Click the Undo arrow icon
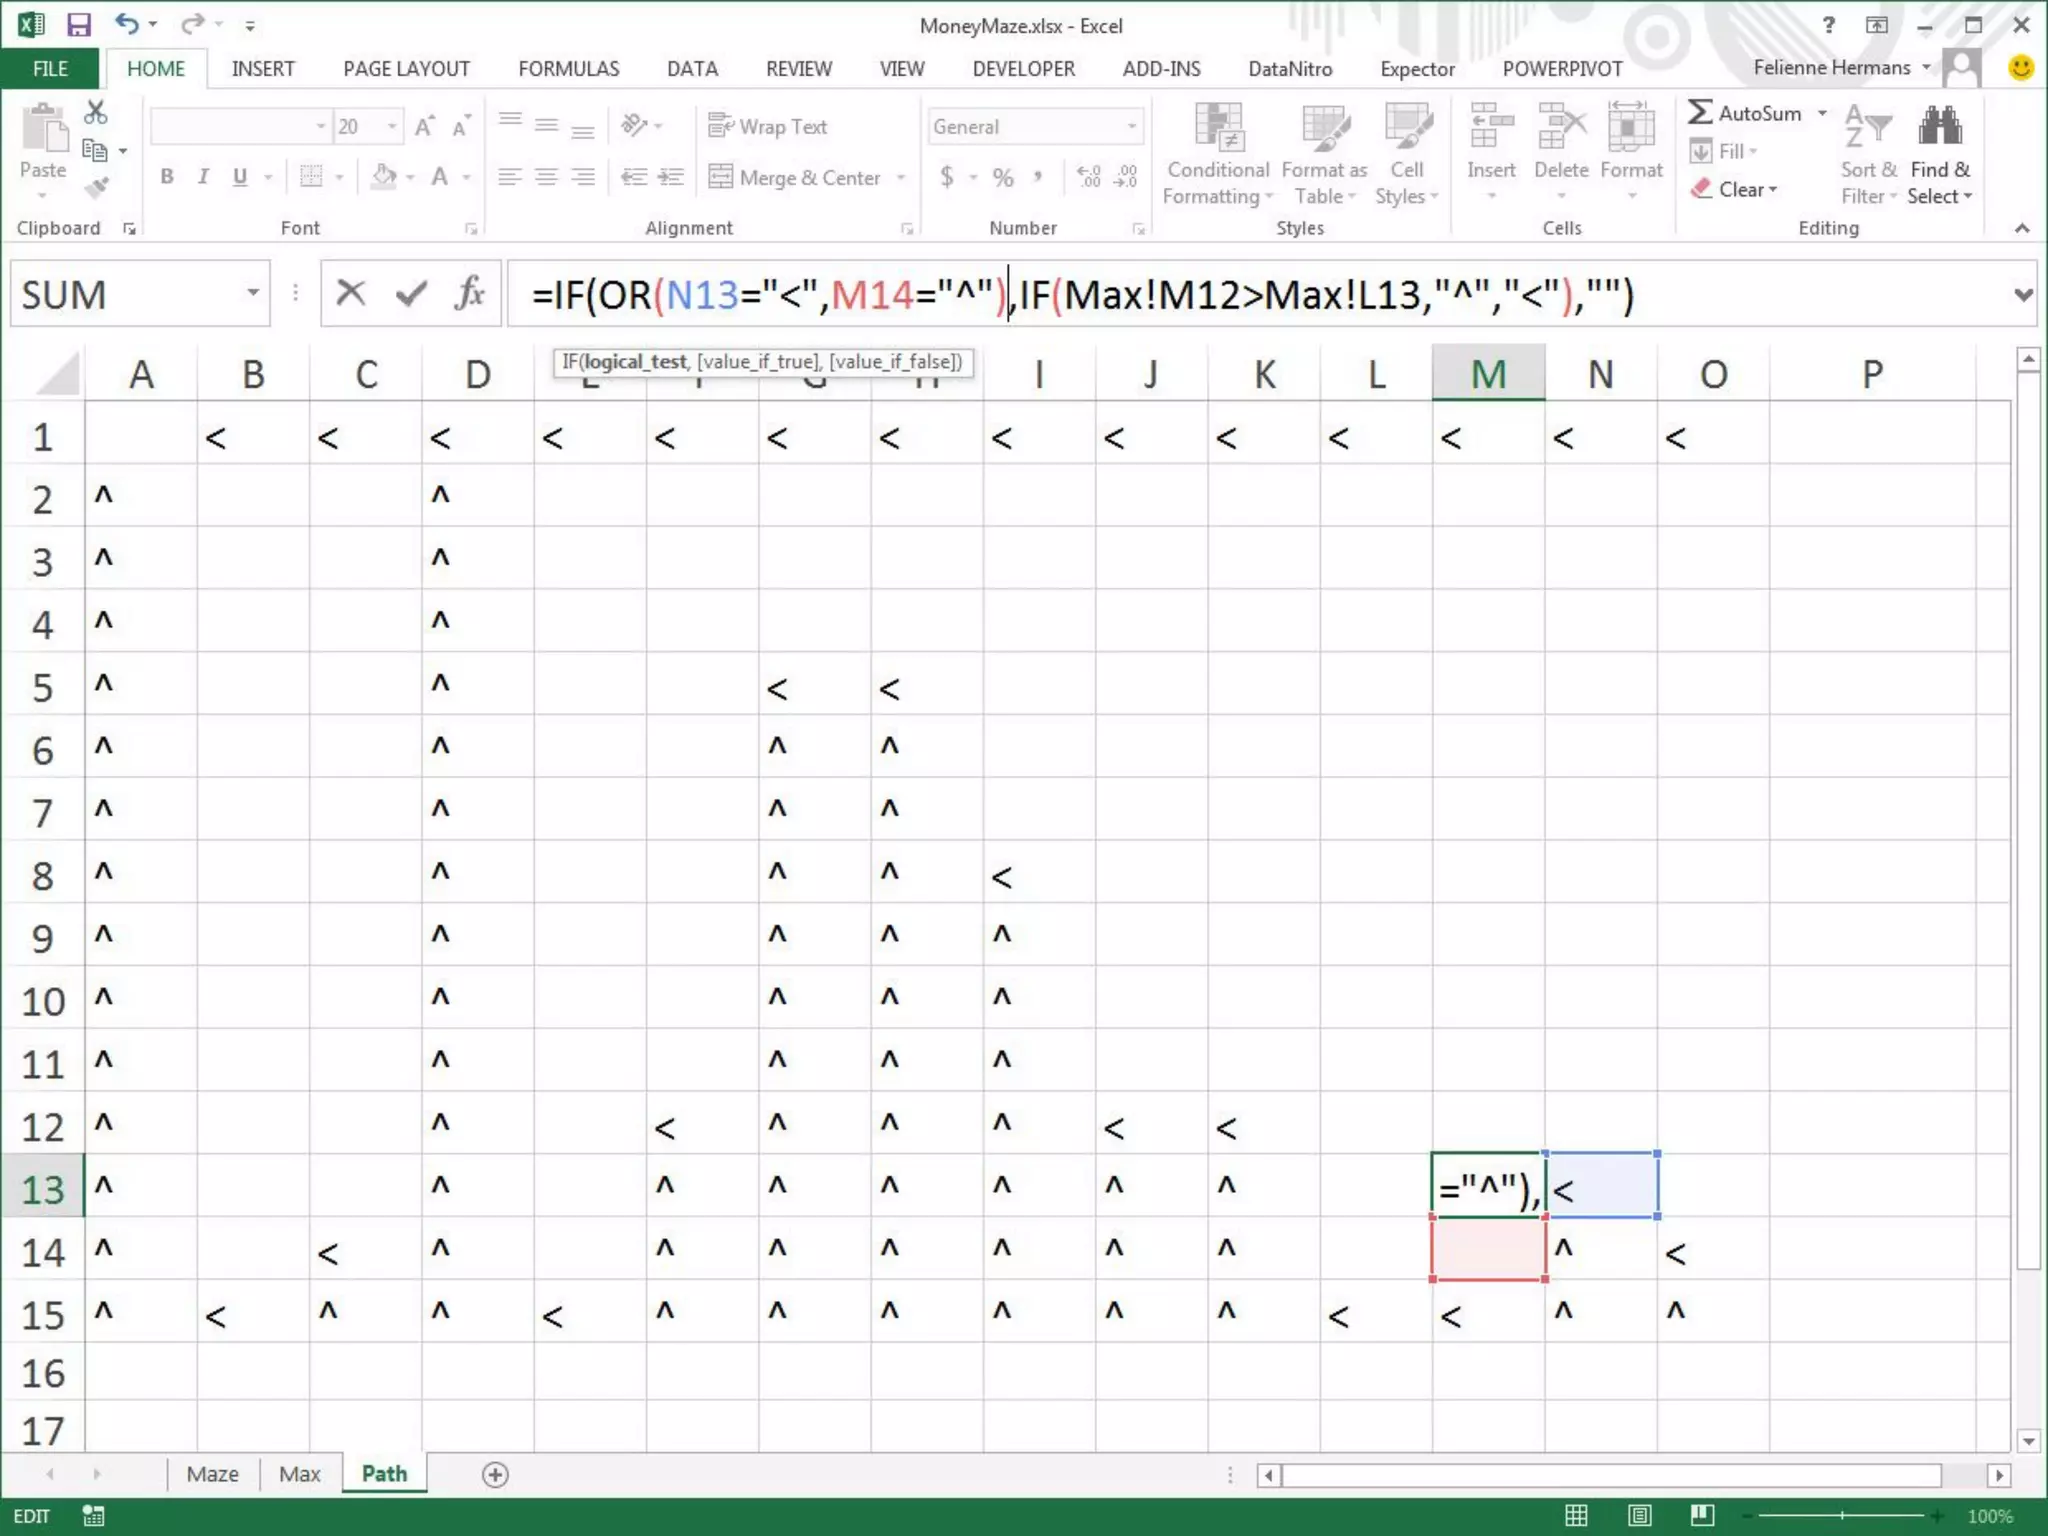The height and width of the screenshot is (1536, 2048). (x=126, y=24)
